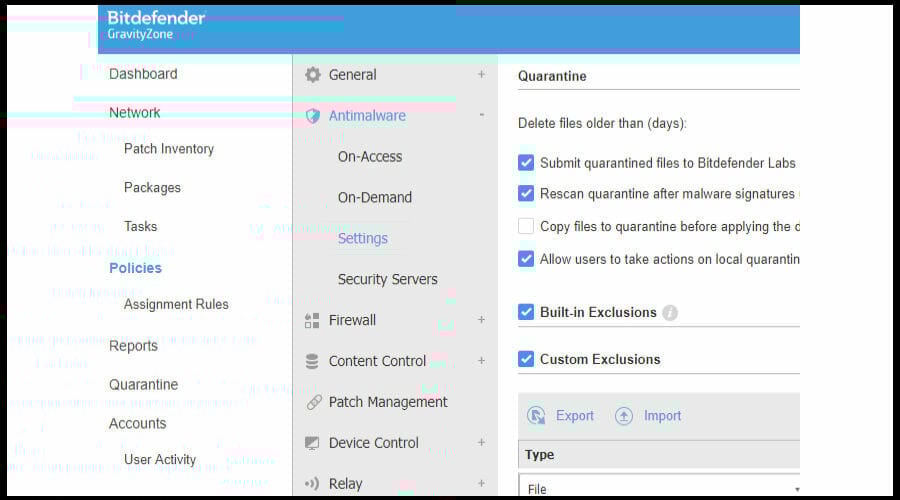
Task: Collapse the Antimalware section
Action: click(x=482, y=115)
